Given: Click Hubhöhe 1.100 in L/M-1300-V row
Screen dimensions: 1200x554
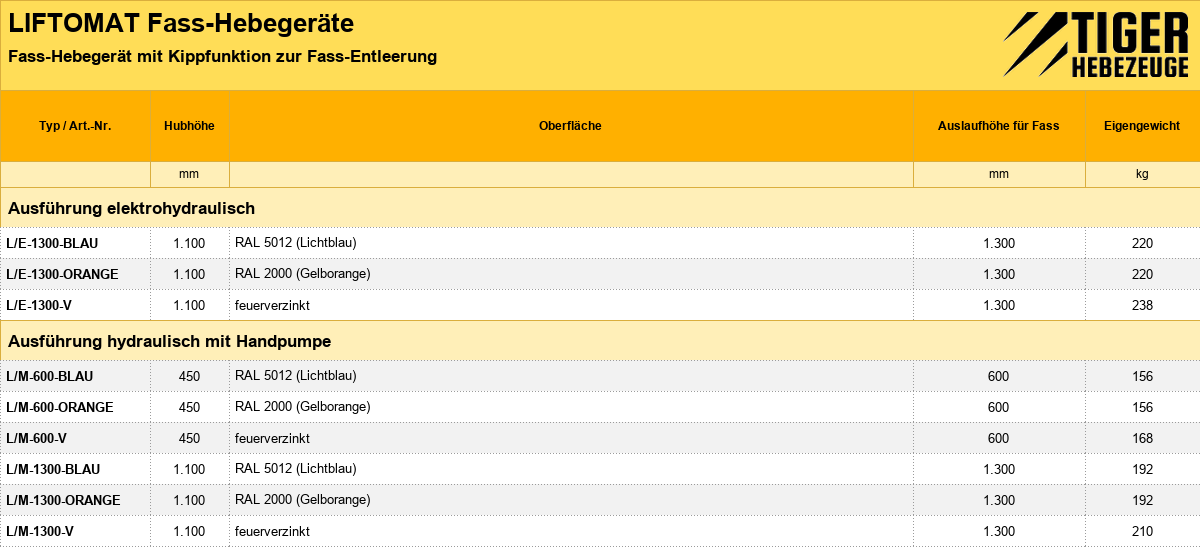Looking at the screenshot, I should 189,531.
